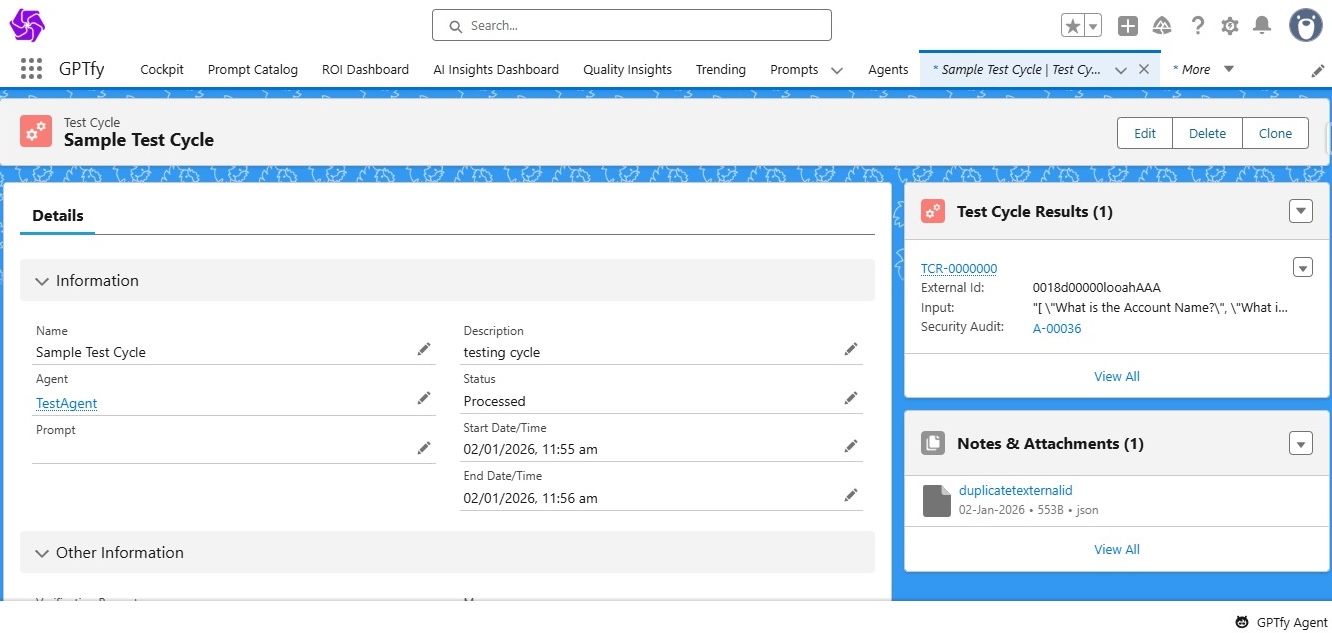Open the App Launcher grid icon
The image size is (1332, 633).
point(31,69)
